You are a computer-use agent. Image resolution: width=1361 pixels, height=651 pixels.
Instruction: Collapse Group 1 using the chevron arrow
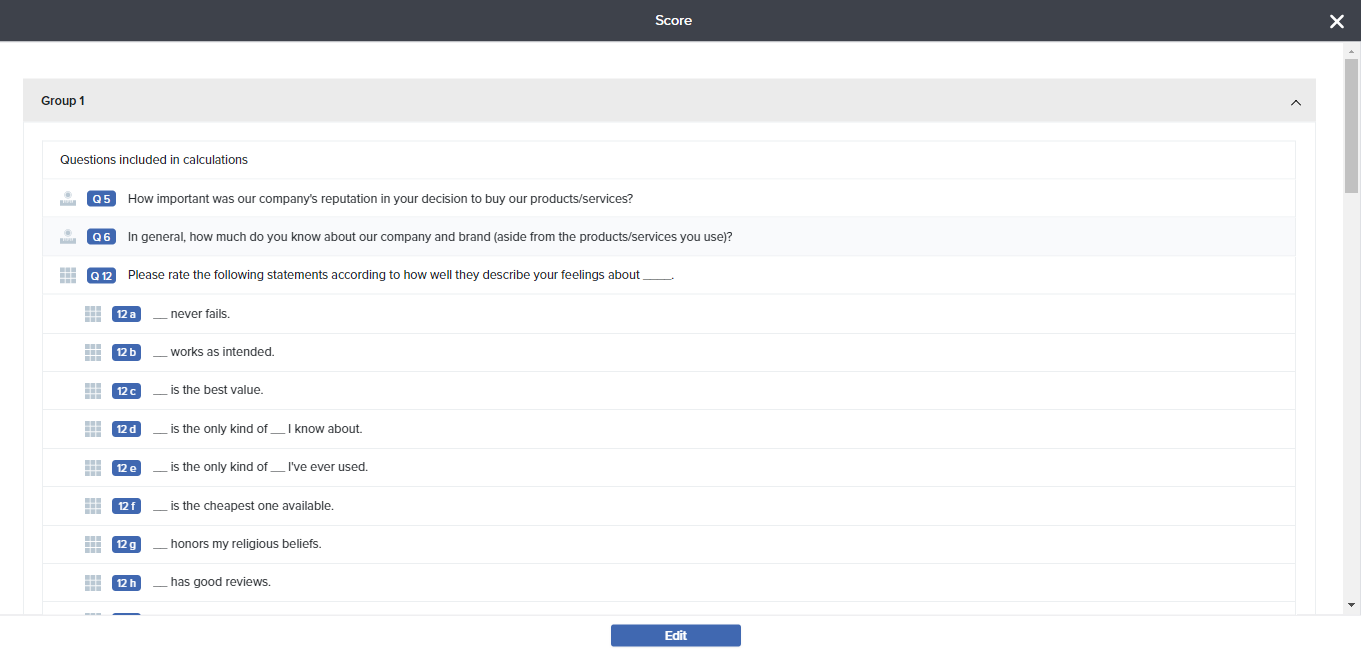click(1296, 102)
